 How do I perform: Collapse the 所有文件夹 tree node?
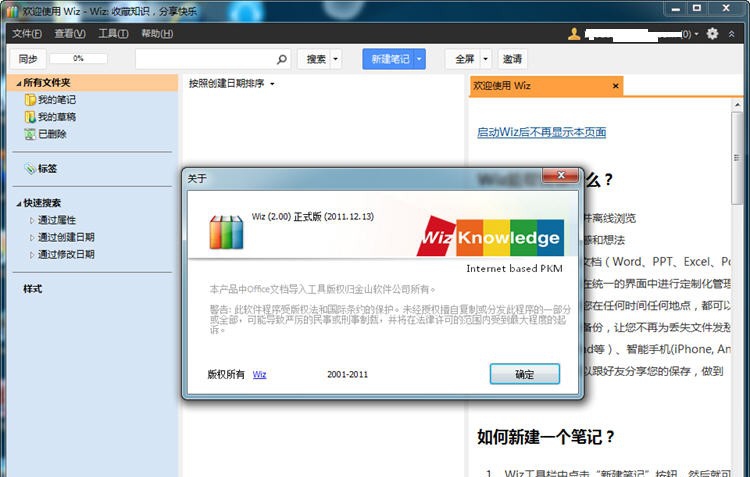(19, 83)
